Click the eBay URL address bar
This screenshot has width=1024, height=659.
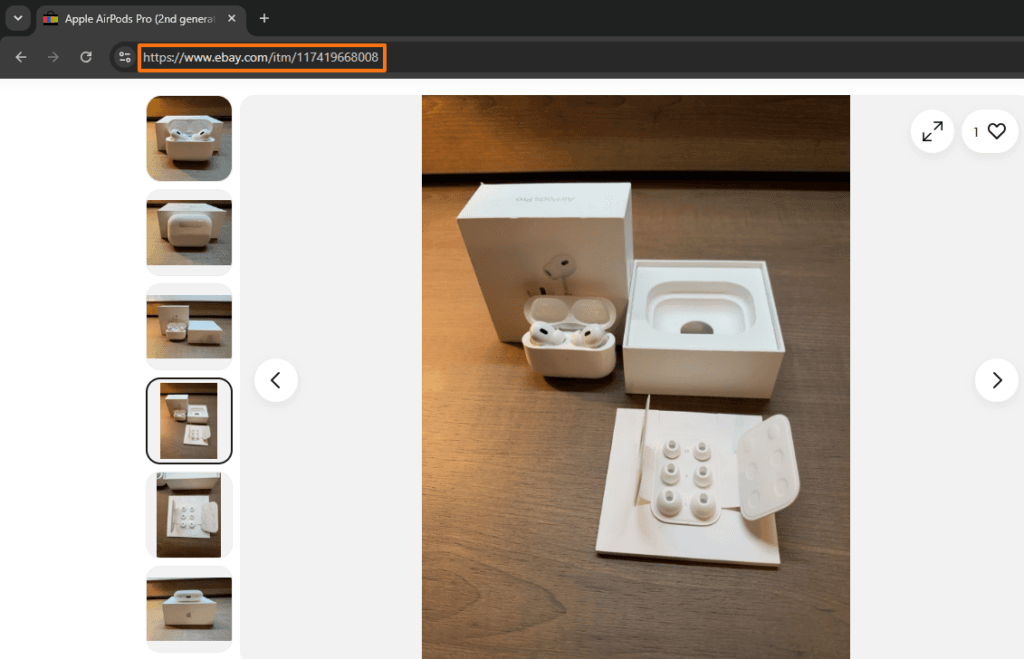(x=261, y=57)
